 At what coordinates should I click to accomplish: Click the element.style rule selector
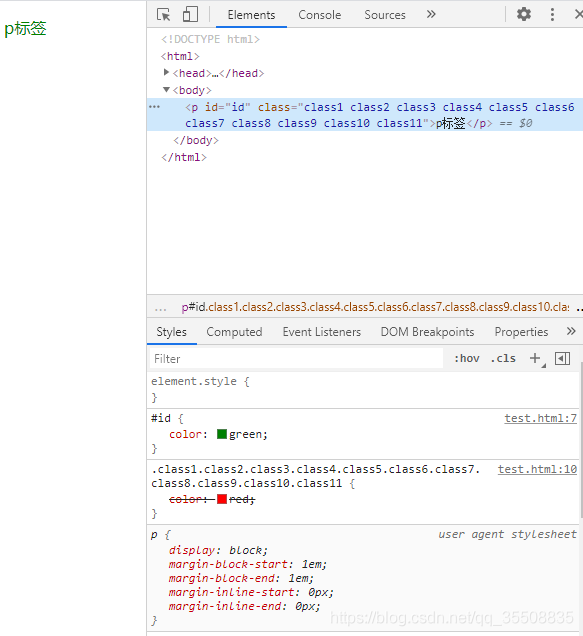click(x=194, y=381)
